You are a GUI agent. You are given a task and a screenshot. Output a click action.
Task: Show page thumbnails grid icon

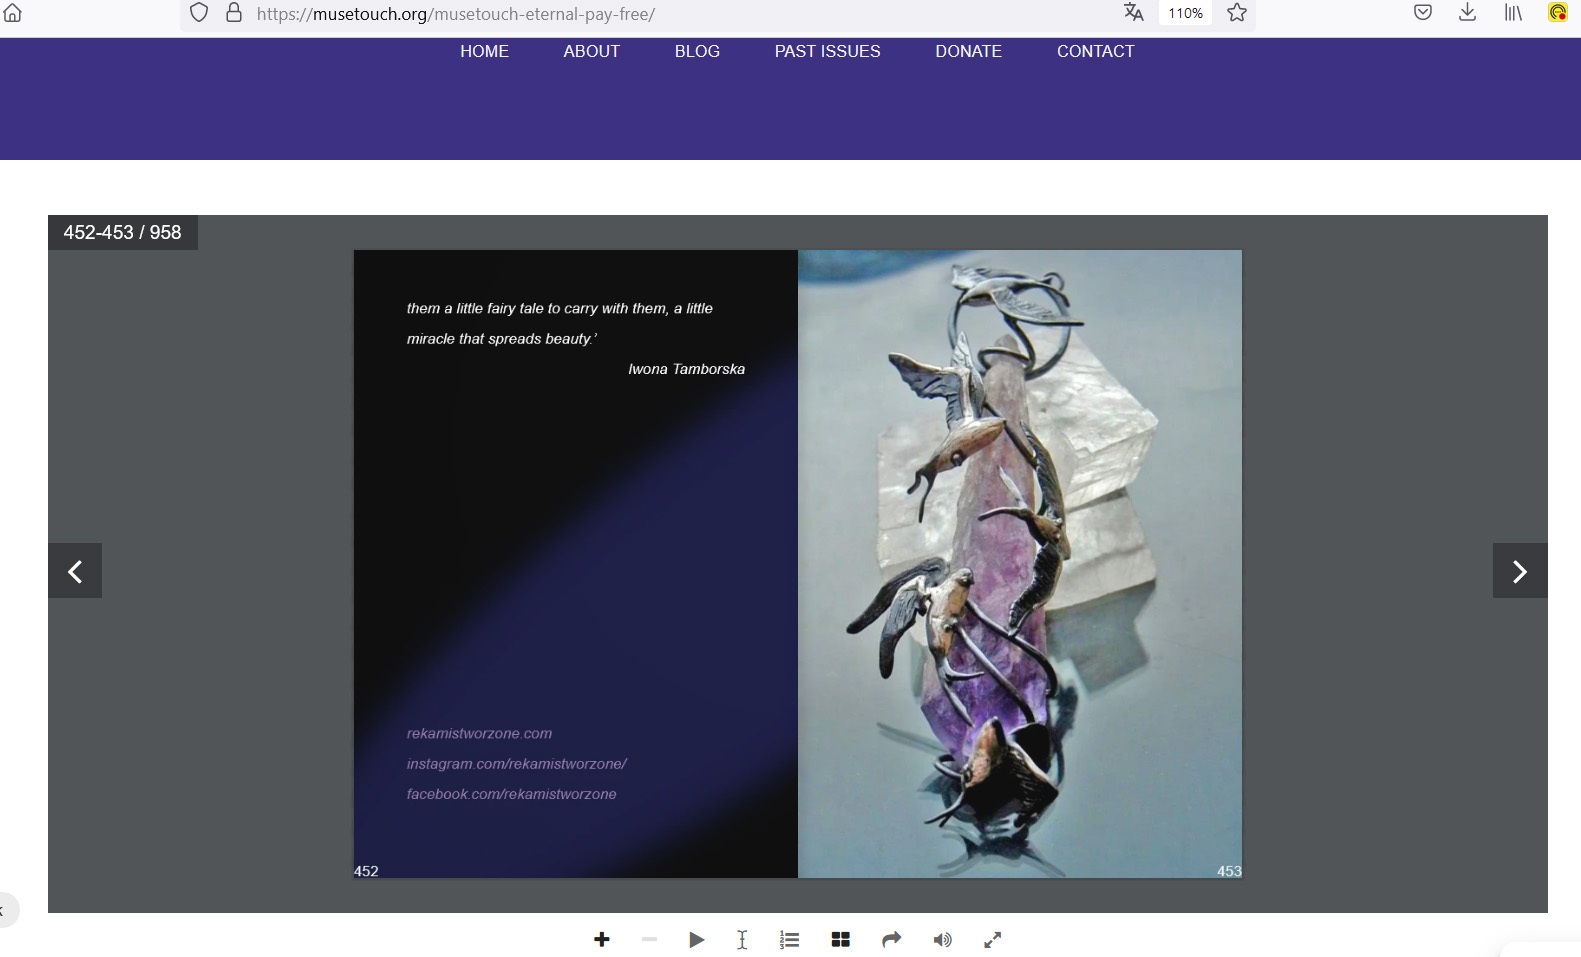pos(840,939)
